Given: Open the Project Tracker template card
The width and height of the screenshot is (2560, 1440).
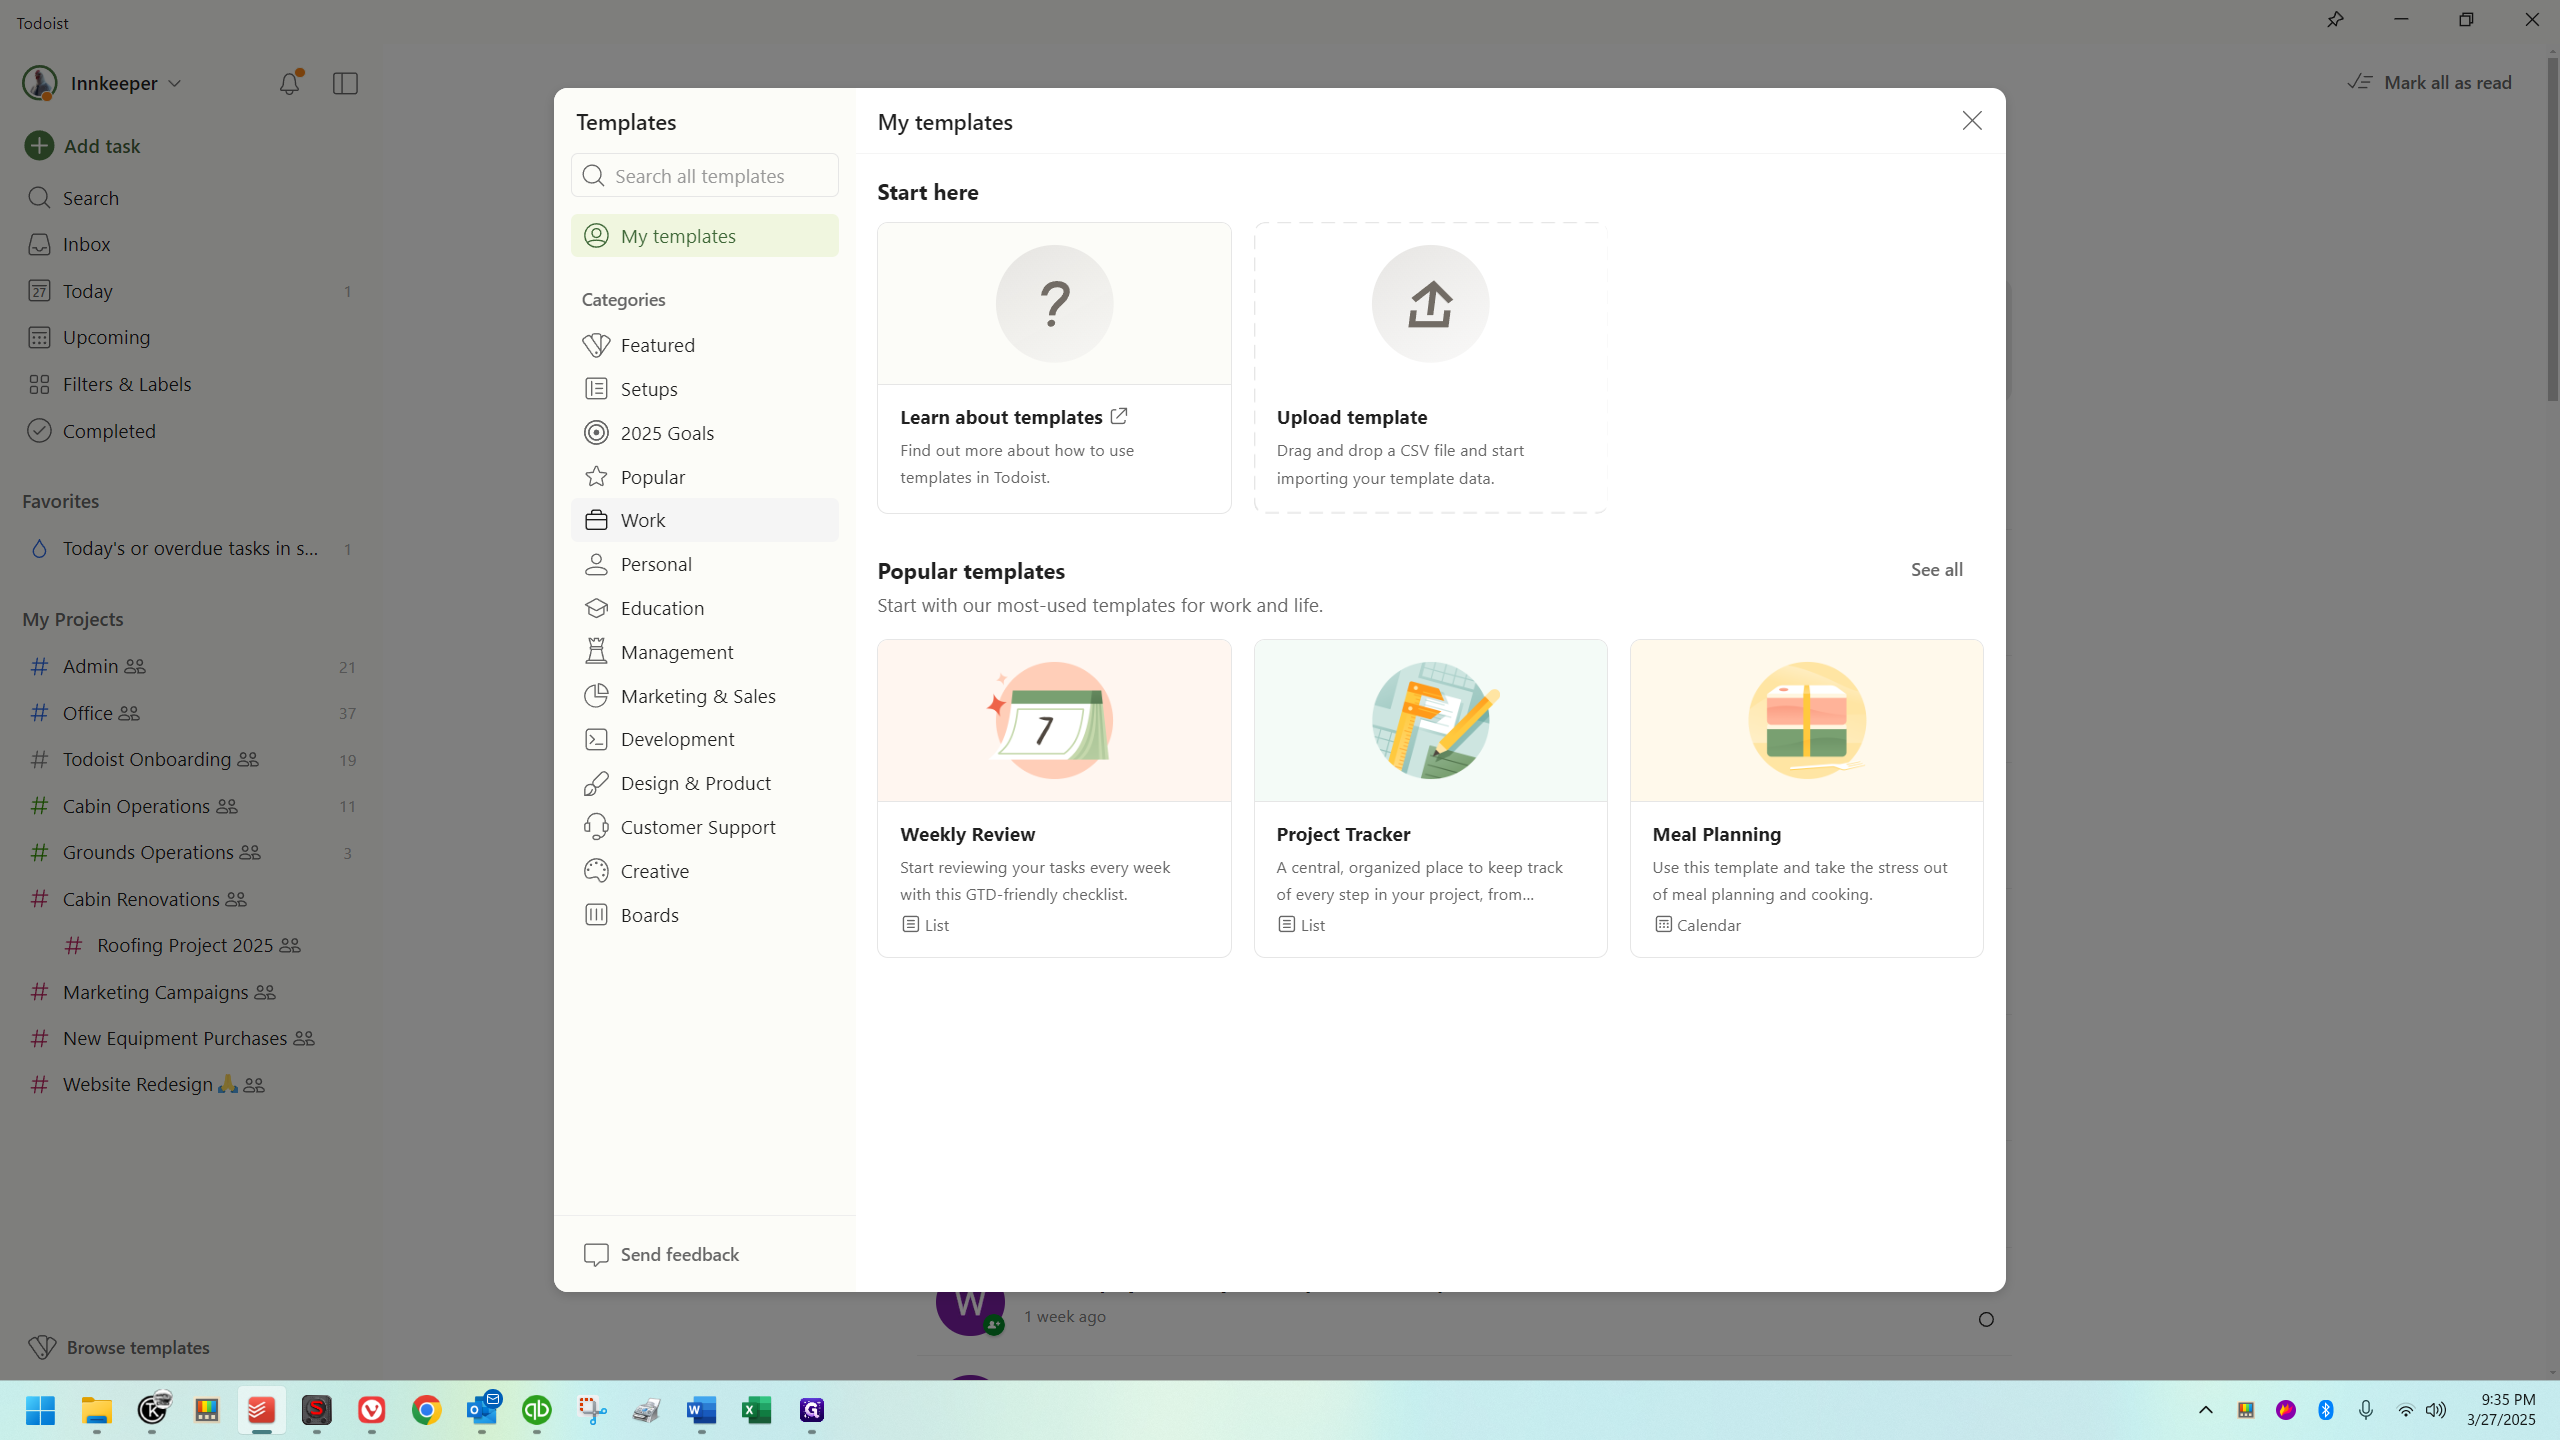Looking at the screenshot, I should pos(1430,798).
